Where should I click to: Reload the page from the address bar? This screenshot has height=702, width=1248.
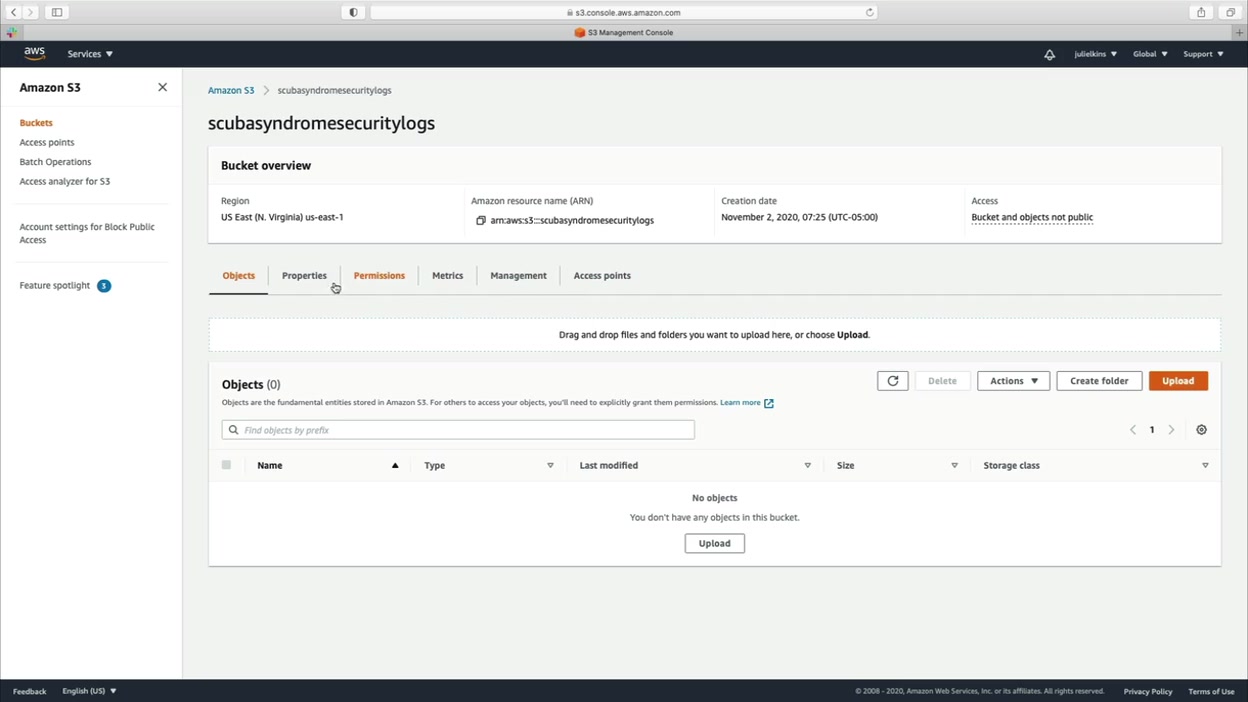tap(870, 12)
